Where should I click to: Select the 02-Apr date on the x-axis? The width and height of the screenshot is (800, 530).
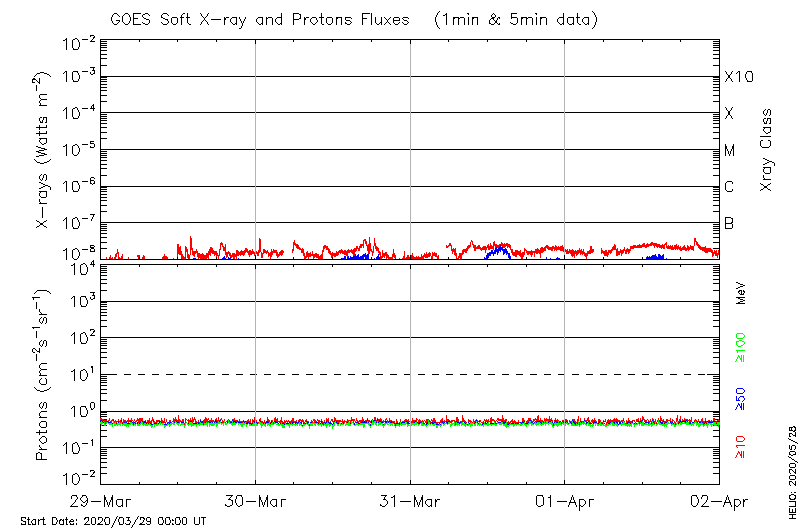point(719,500)
